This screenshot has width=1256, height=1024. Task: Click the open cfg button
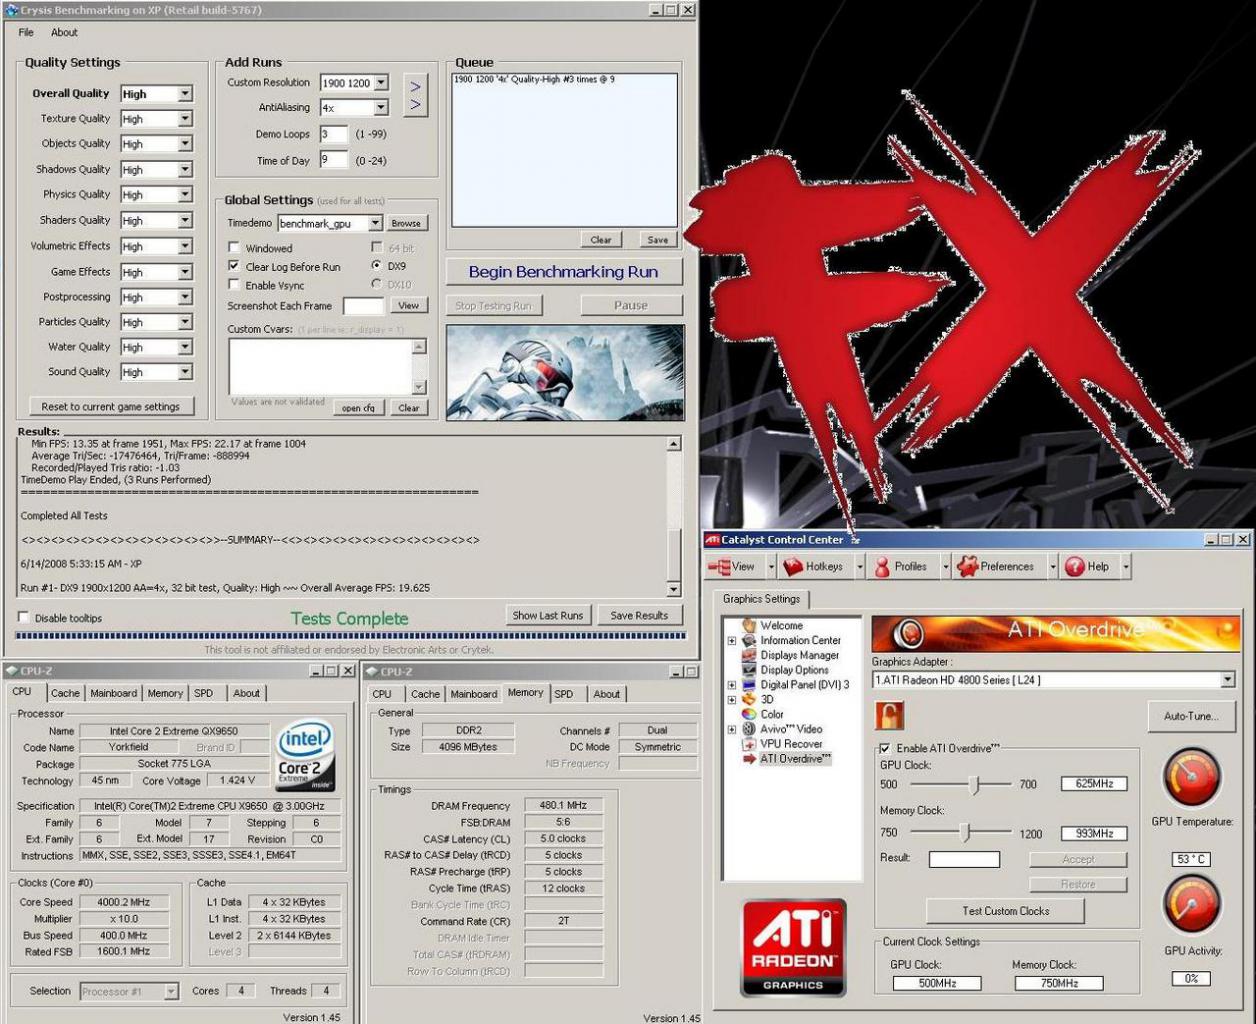pyautogui.click(x=358, y=408)
